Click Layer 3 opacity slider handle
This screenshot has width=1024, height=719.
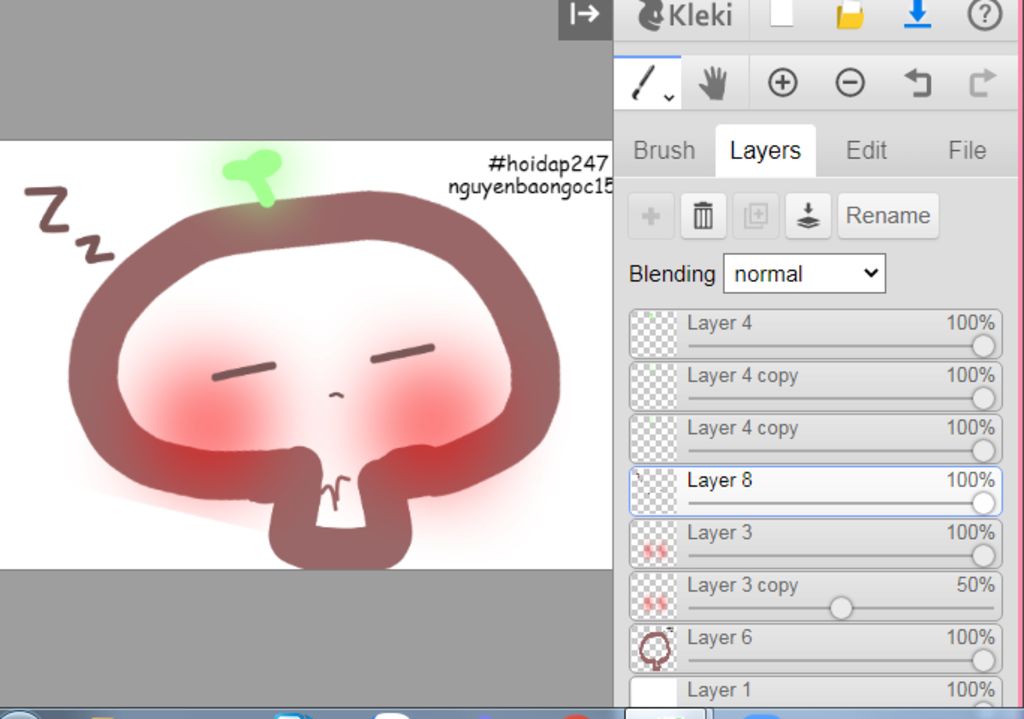point(983,556)
